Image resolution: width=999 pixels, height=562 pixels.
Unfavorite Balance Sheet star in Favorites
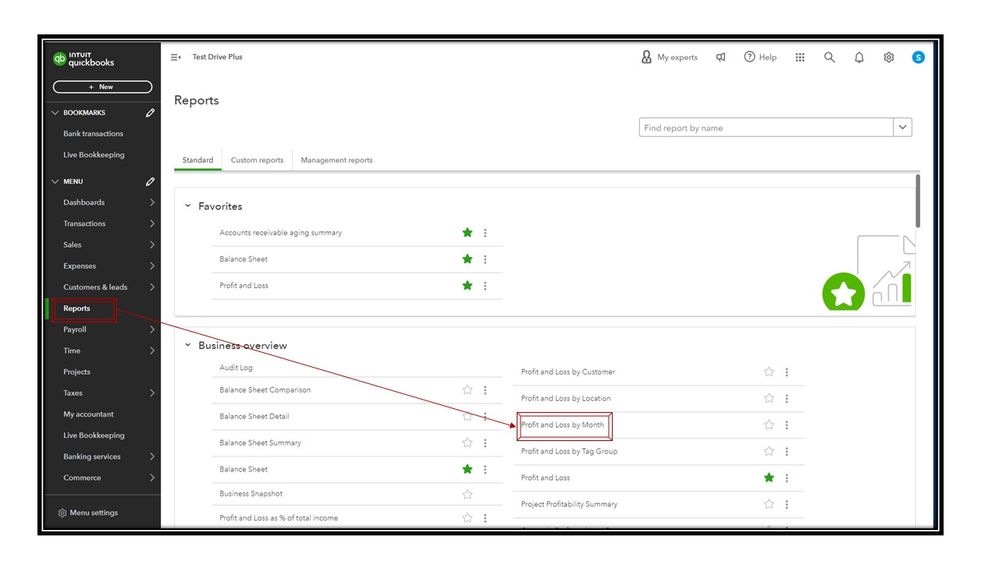(467, 259)
